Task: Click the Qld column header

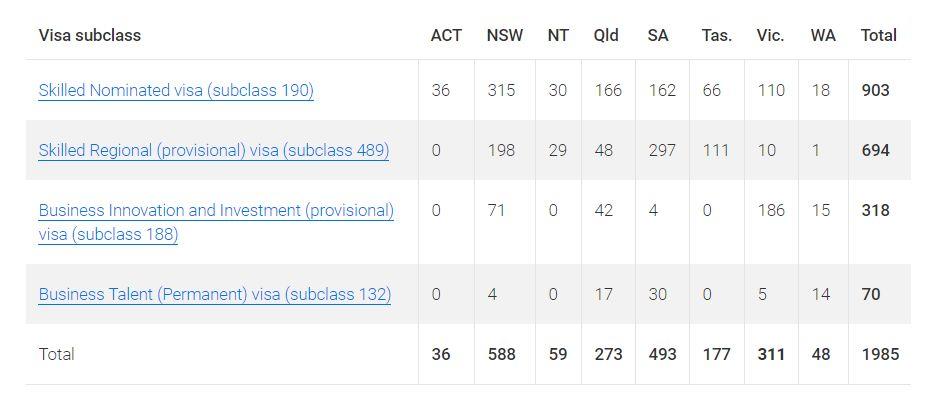Action: [606, 35]
